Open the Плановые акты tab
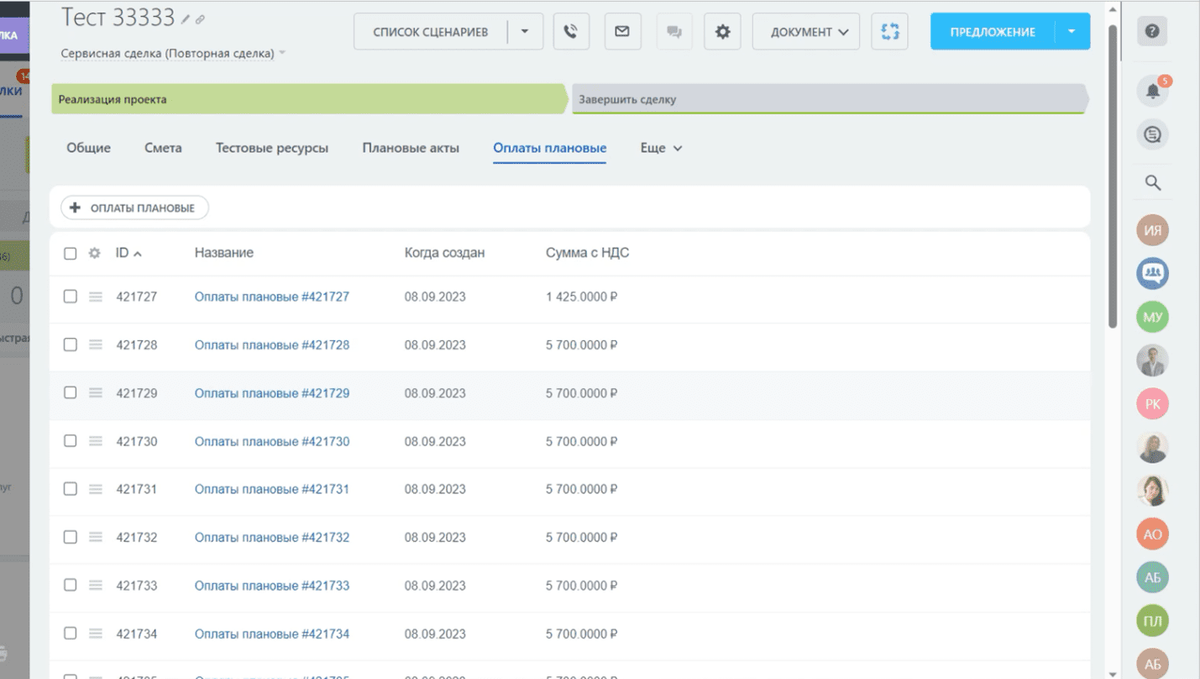This screenshot has height=679, width=1200. (x=411, y=148)
